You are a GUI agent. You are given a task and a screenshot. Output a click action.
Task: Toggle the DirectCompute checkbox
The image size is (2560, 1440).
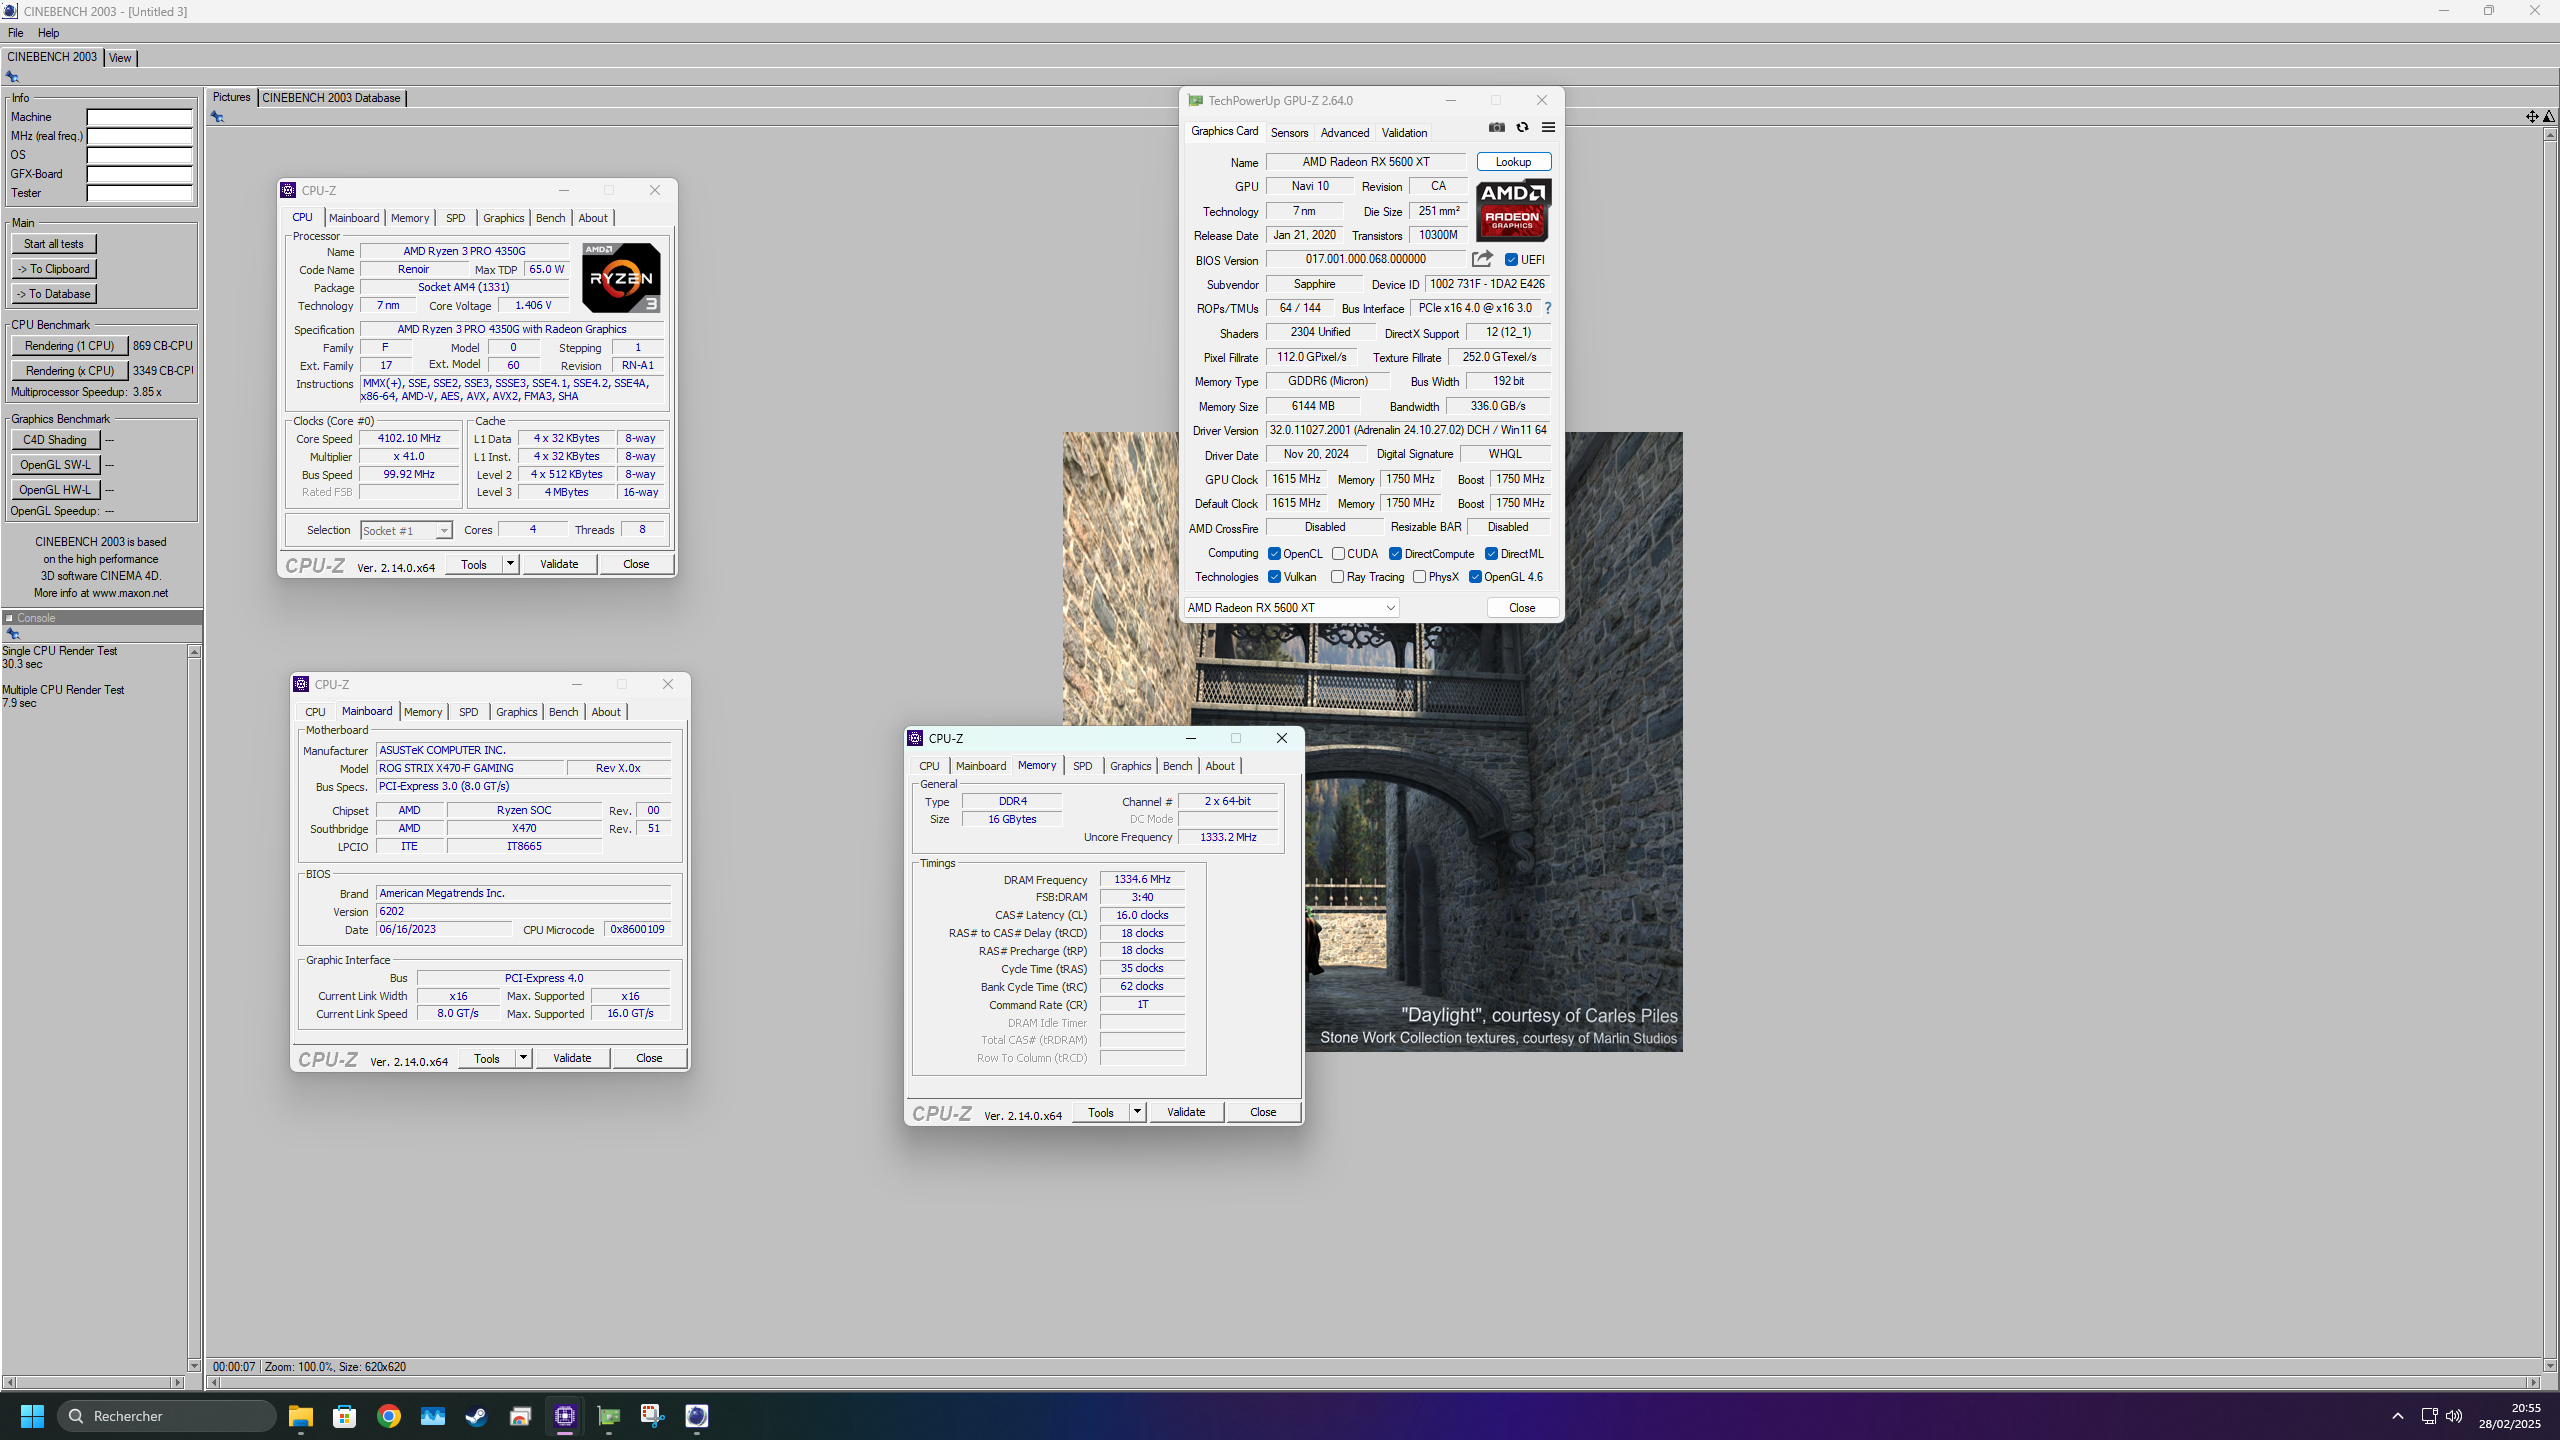click(x=1395, y=554)
